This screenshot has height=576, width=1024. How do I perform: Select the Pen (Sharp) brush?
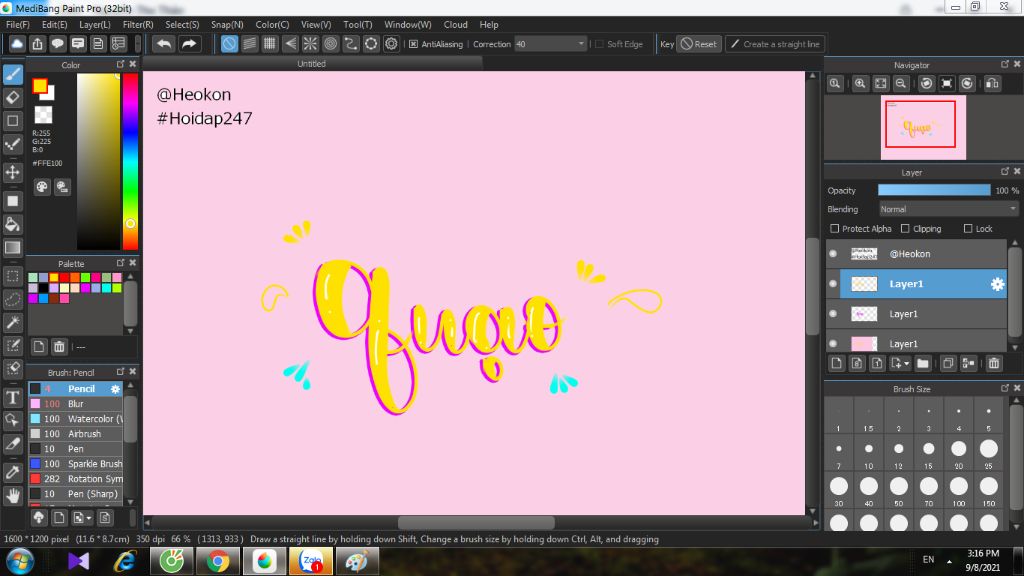(x=76, y=494)
